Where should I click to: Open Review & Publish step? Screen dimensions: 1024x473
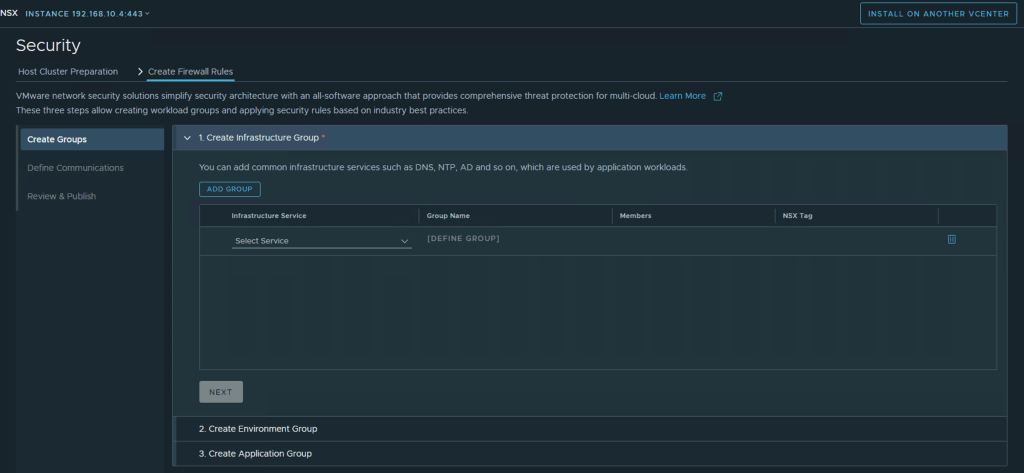62,196
